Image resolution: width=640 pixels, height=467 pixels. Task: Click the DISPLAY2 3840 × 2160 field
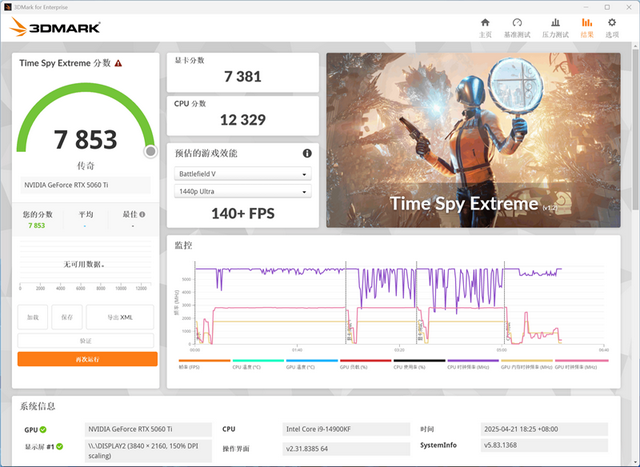click(148, 451)
